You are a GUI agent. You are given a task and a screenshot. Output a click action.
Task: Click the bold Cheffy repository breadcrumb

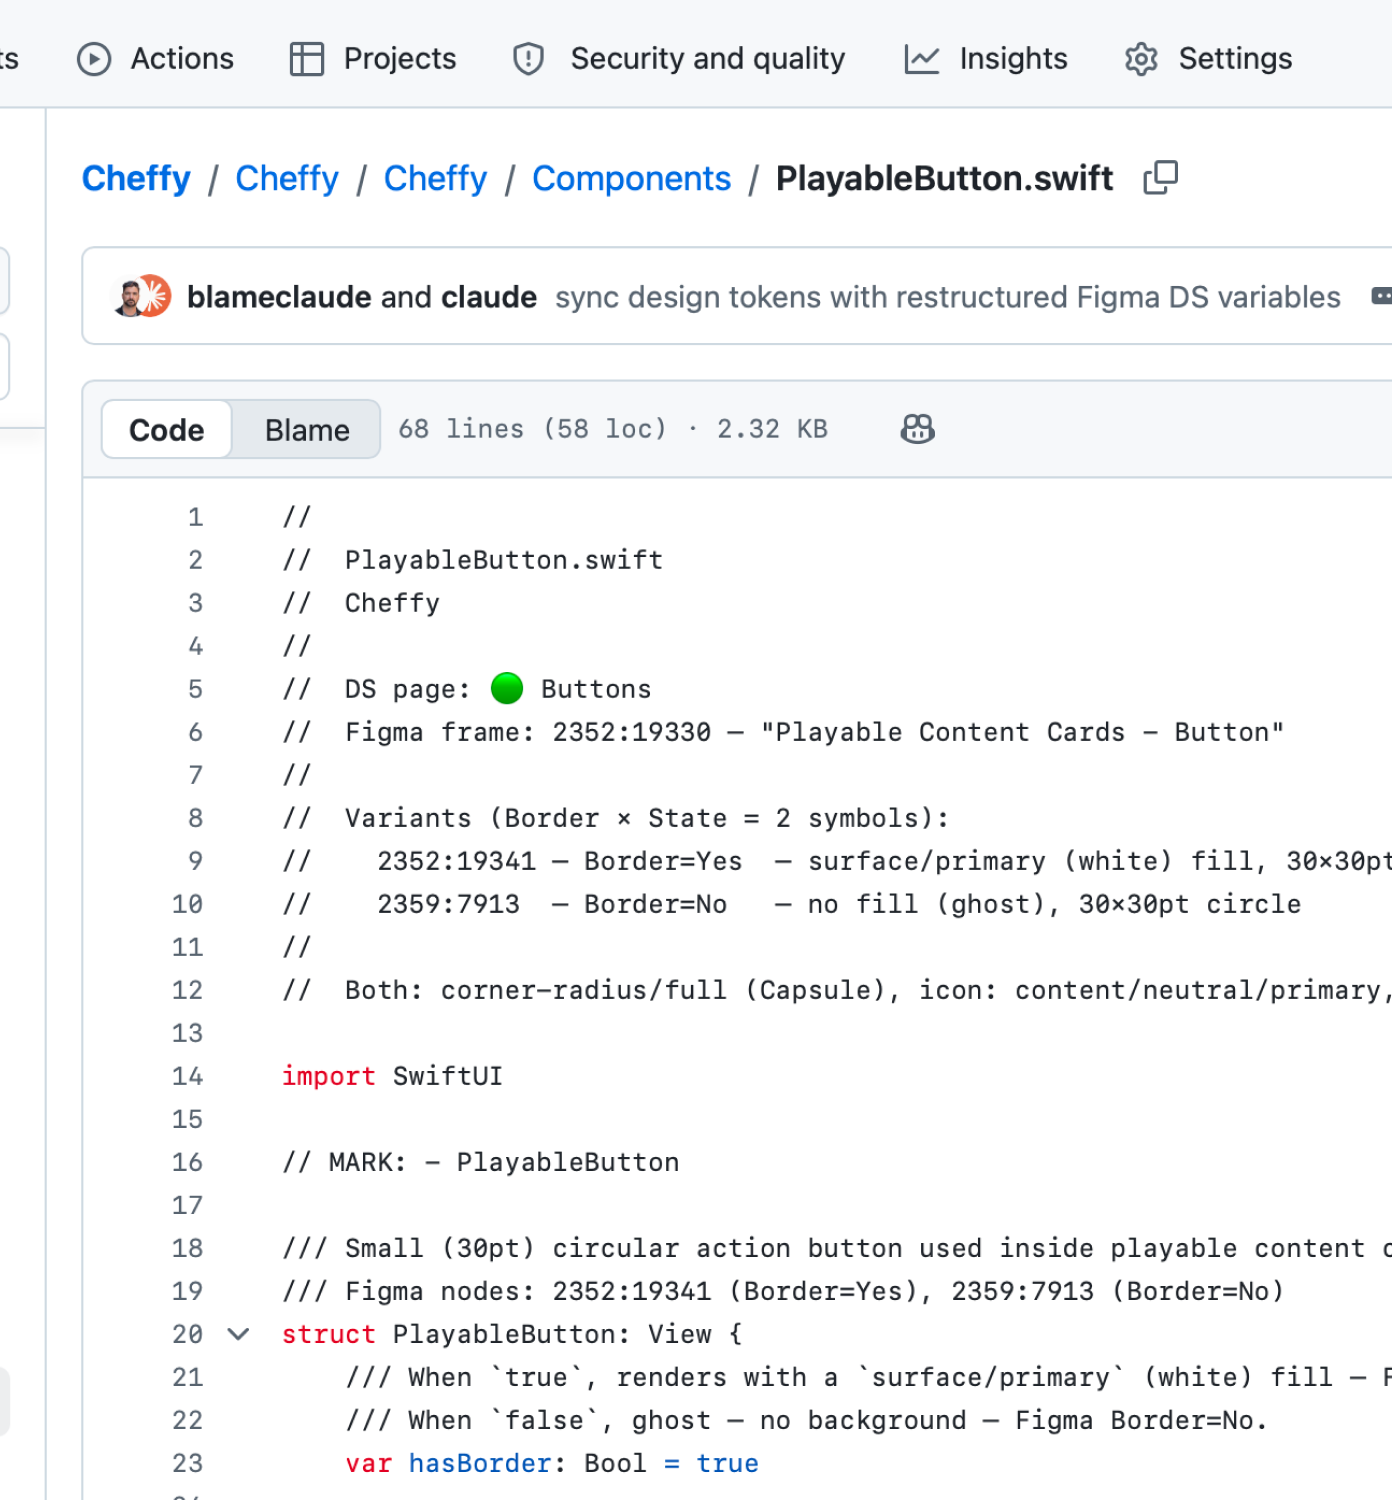coord(136,178)
